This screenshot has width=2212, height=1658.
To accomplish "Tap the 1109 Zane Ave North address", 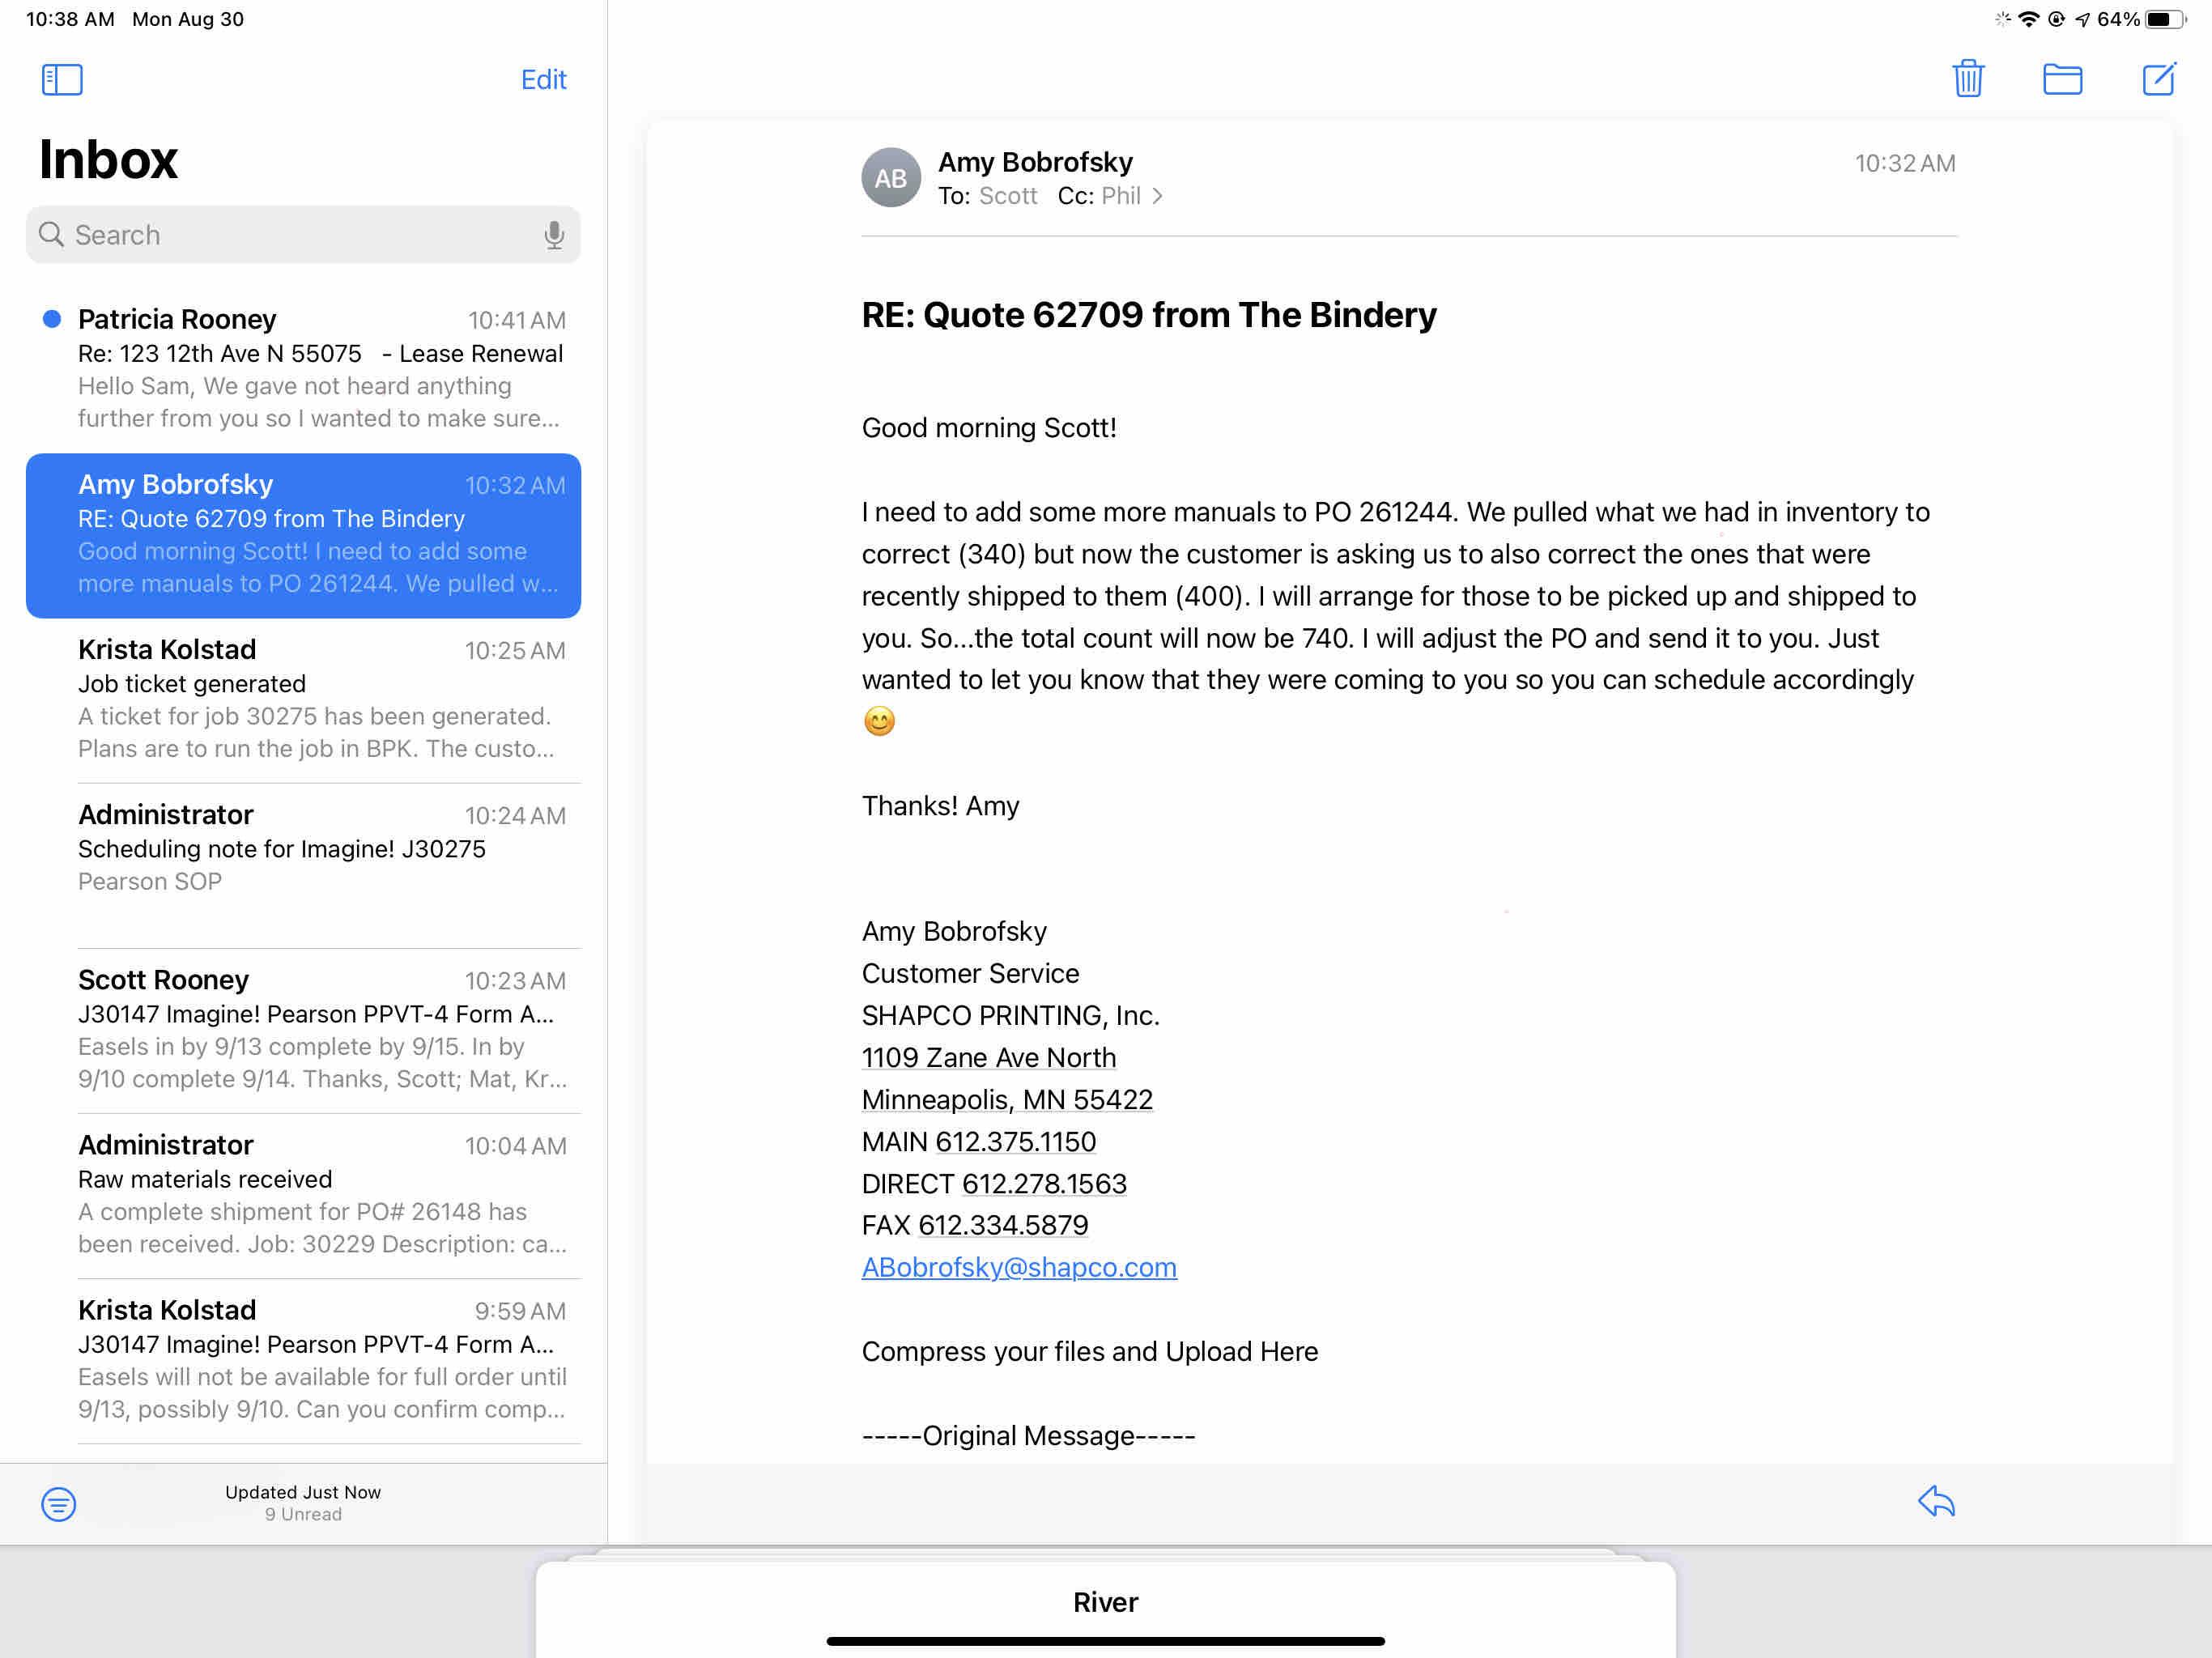I will click(x=988, y=1057).
